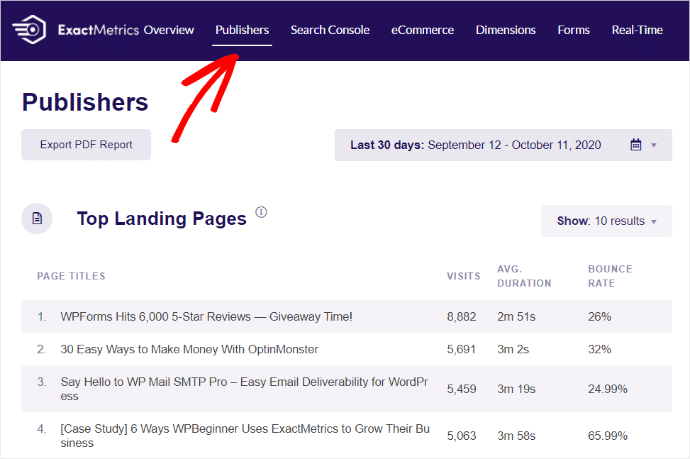This screenshot has height=459, width=690.
Task: Click the 32% bounce rate value
Action: tap(599, 349)
